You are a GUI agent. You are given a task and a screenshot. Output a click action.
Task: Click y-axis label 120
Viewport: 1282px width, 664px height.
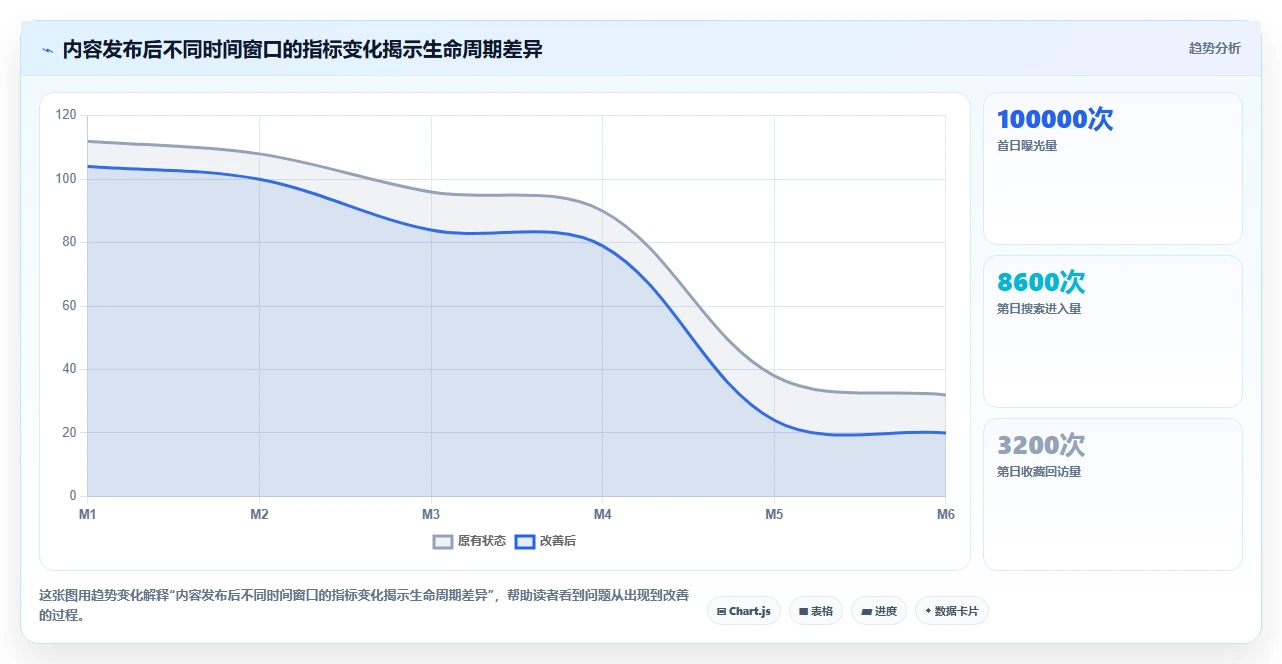[x=66, y=115]
